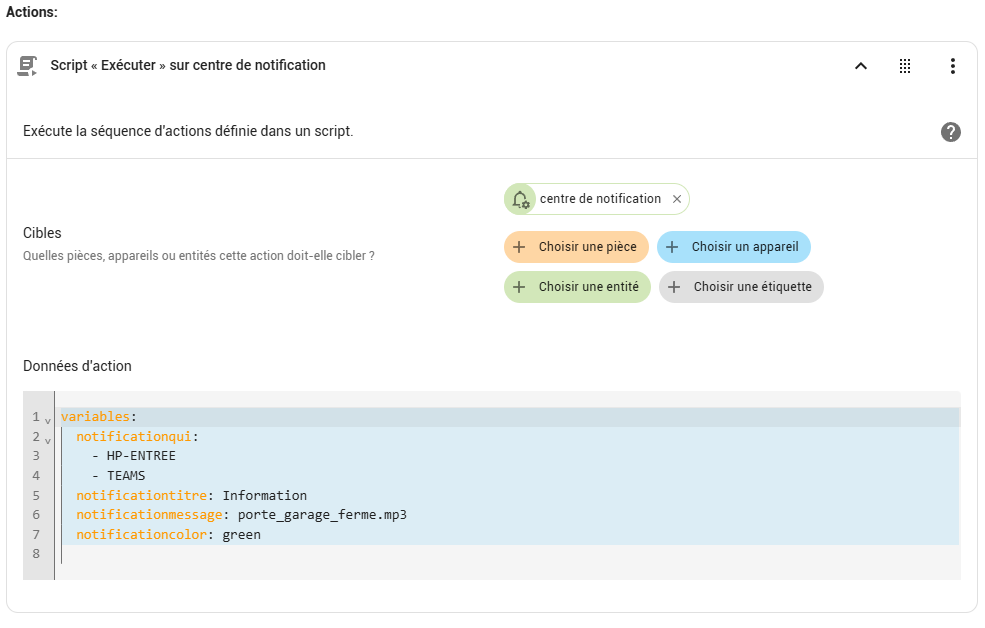Open the three-dot overflow menu
Screen dimensions: 985x628
pyautogui.click(x=952, y=66)
